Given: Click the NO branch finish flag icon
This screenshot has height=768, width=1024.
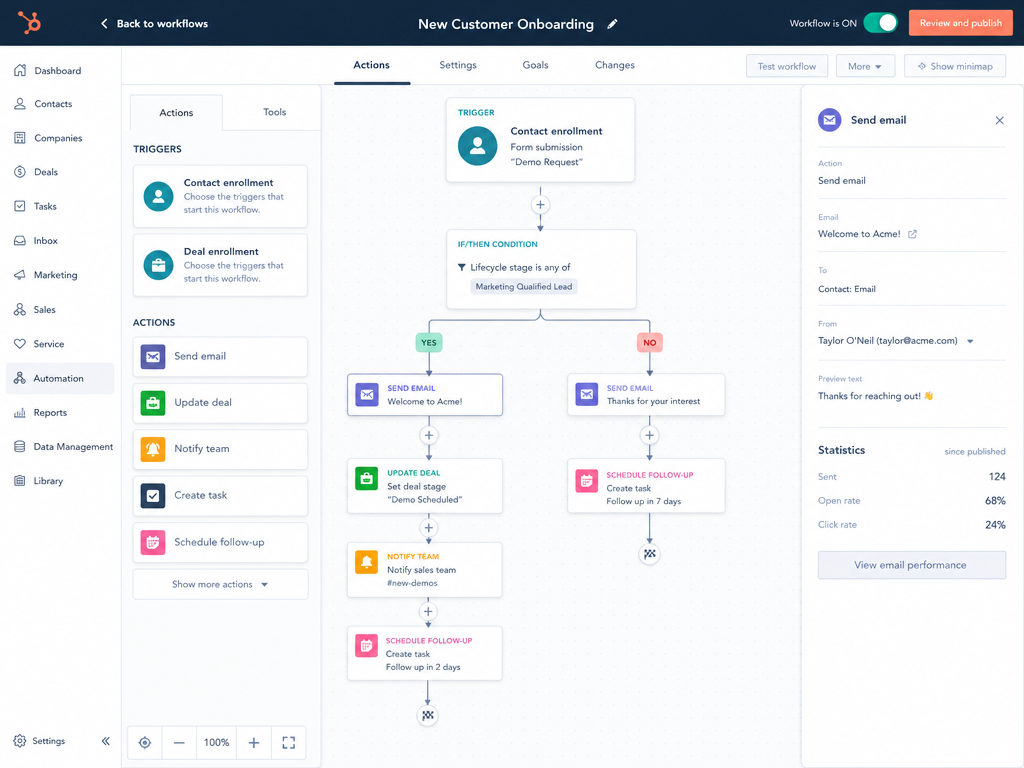Looking at the screenshot, I should (649, 554).
